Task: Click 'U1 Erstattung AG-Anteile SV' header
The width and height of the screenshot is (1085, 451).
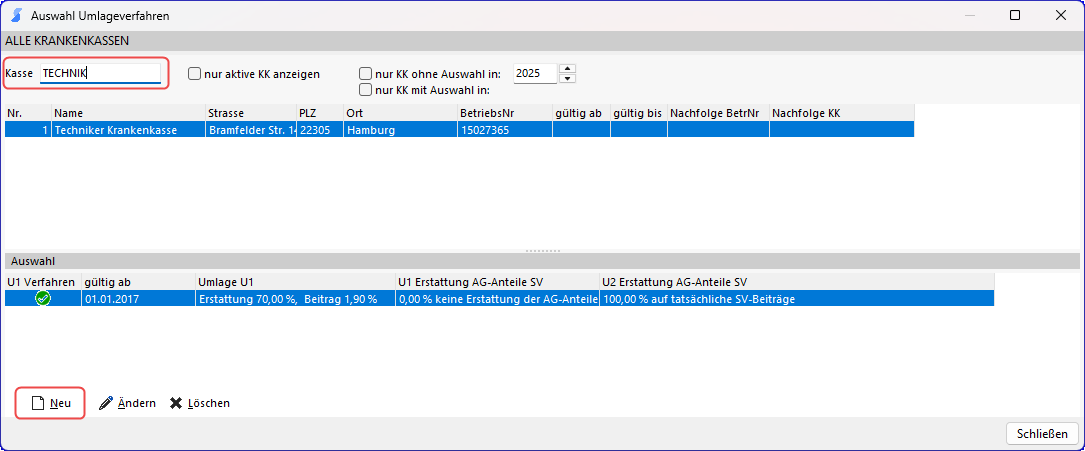Action: tap(498, 282)
